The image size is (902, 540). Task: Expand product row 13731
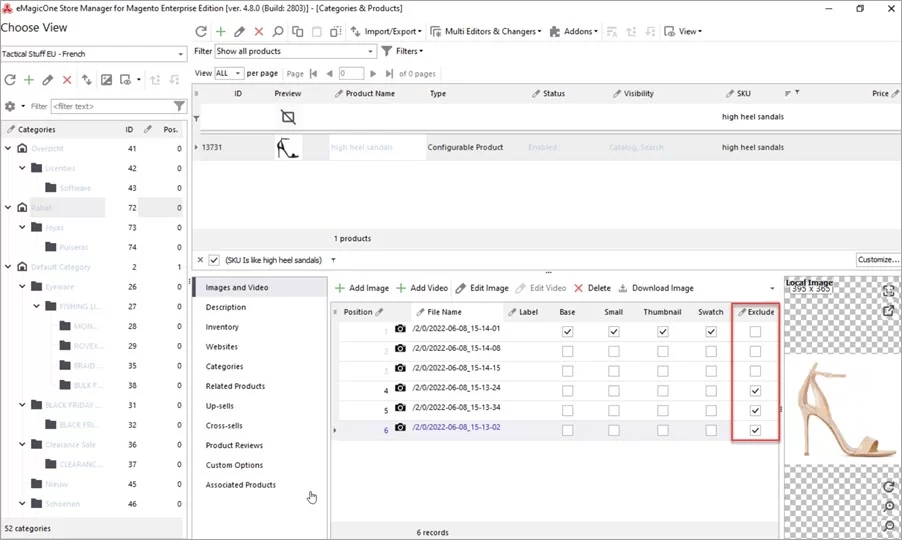[196, 148]
